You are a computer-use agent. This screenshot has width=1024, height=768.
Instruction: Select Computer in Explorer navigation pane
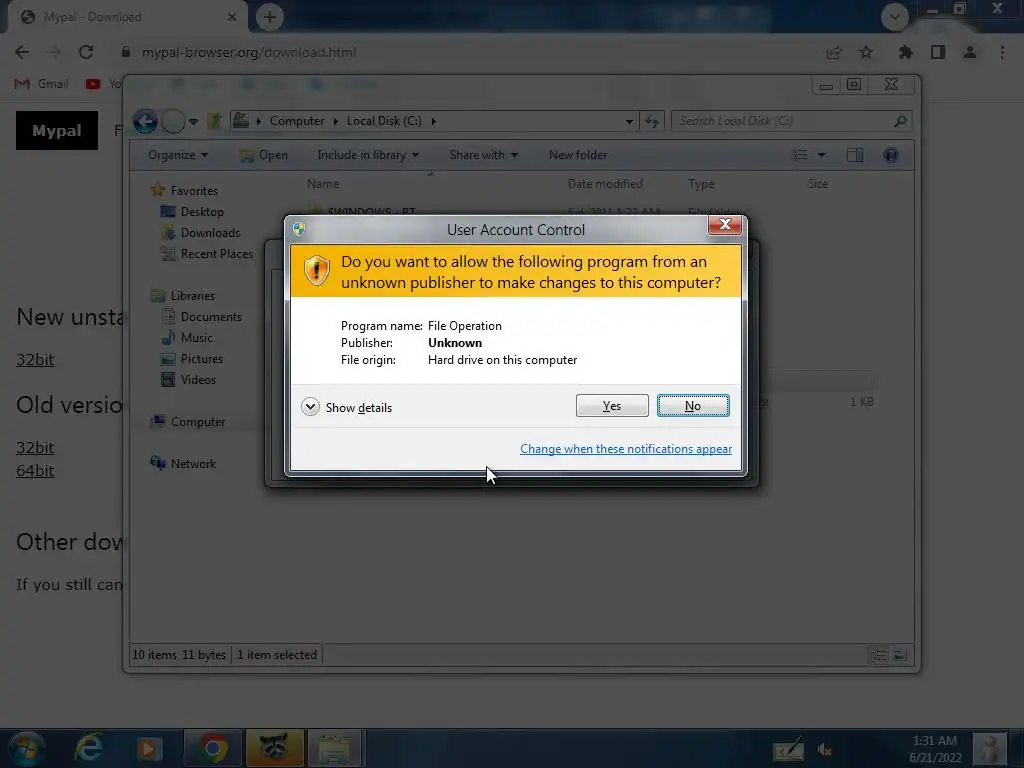tap(198, 422)
